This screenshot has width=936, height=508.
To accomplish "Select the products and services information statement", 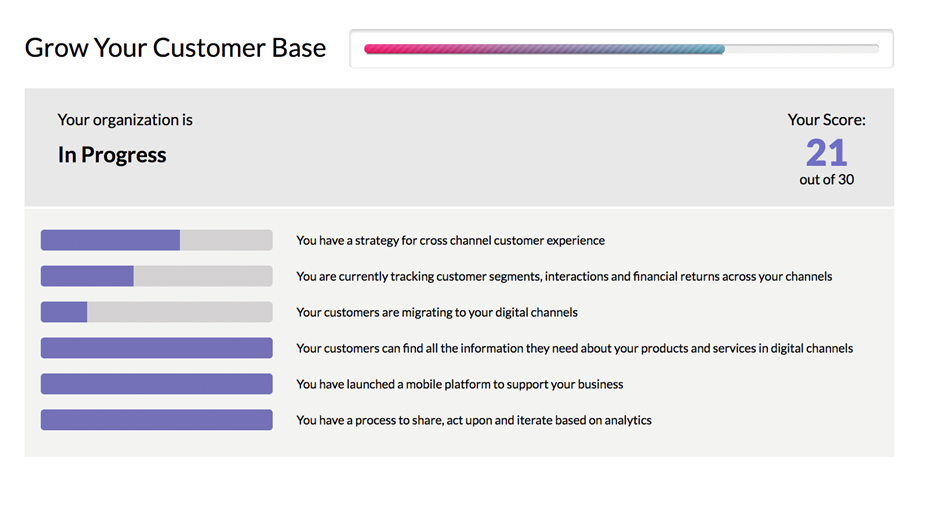I will point(574,348).
